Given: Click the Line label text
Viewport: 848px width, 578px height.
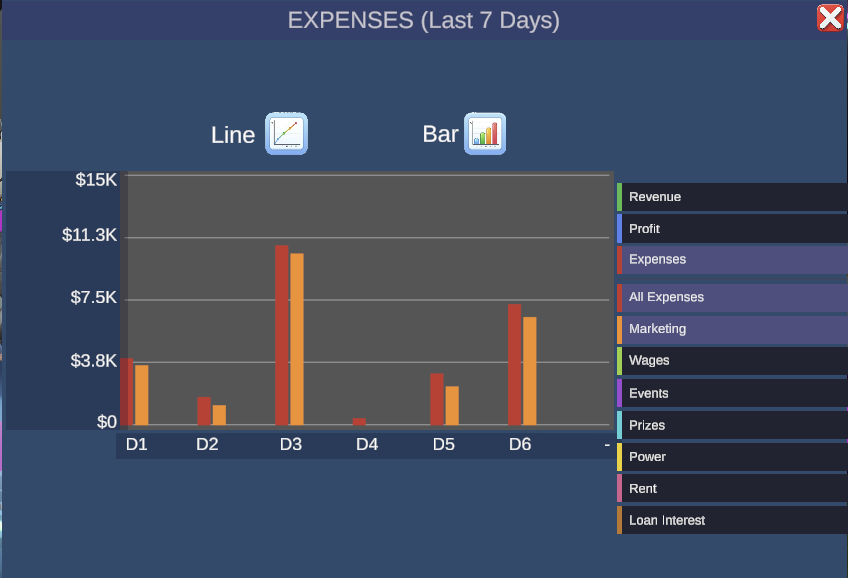Looking at the screenshot, I should (233, 135).
